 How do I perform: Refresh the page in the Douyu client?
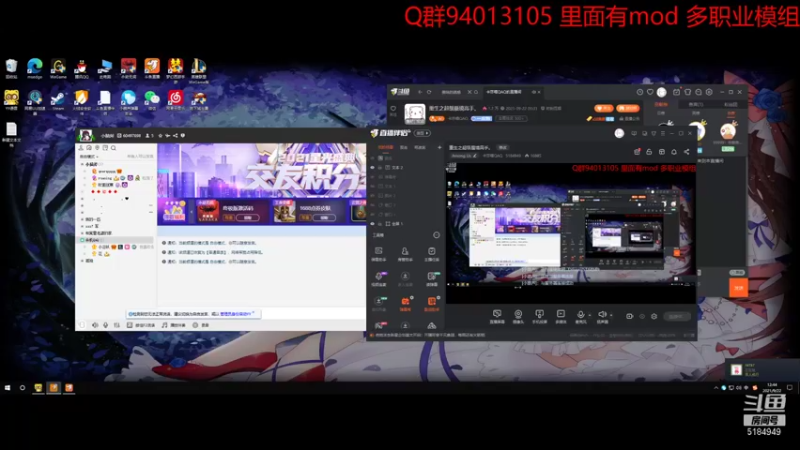[x=429, y=92]
